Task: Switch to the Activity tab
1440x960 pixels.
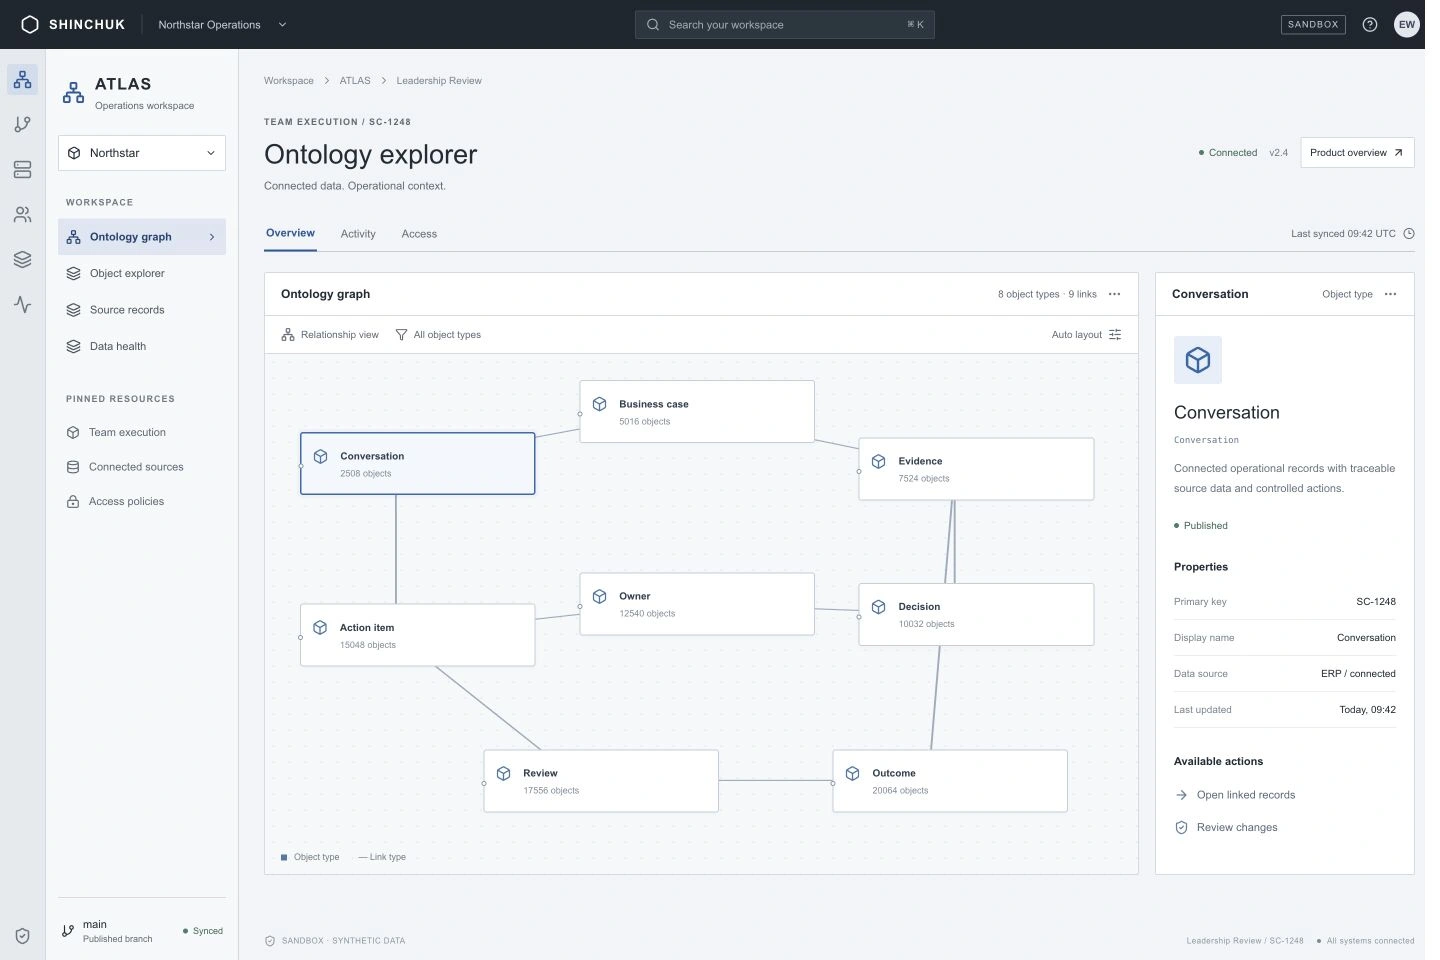Action: click(x=358, y=234)
